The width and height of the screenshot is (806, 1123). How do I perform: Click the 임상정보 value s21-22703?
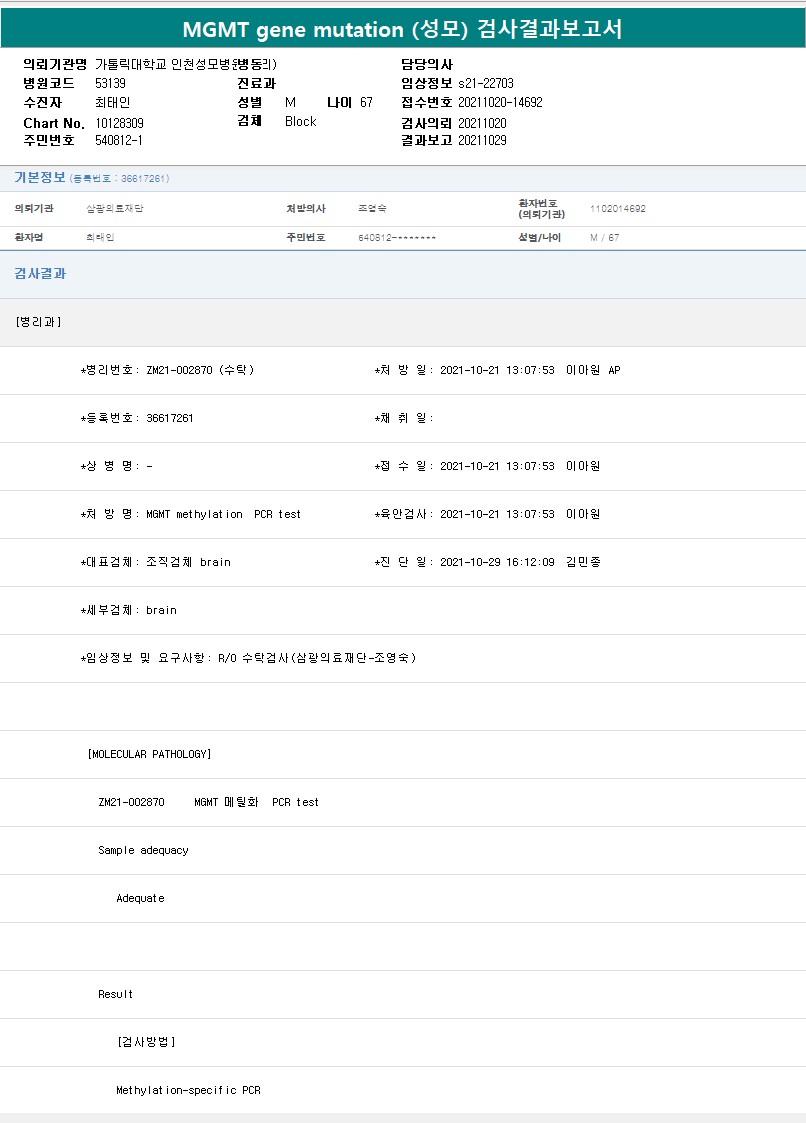pos(486,83)
